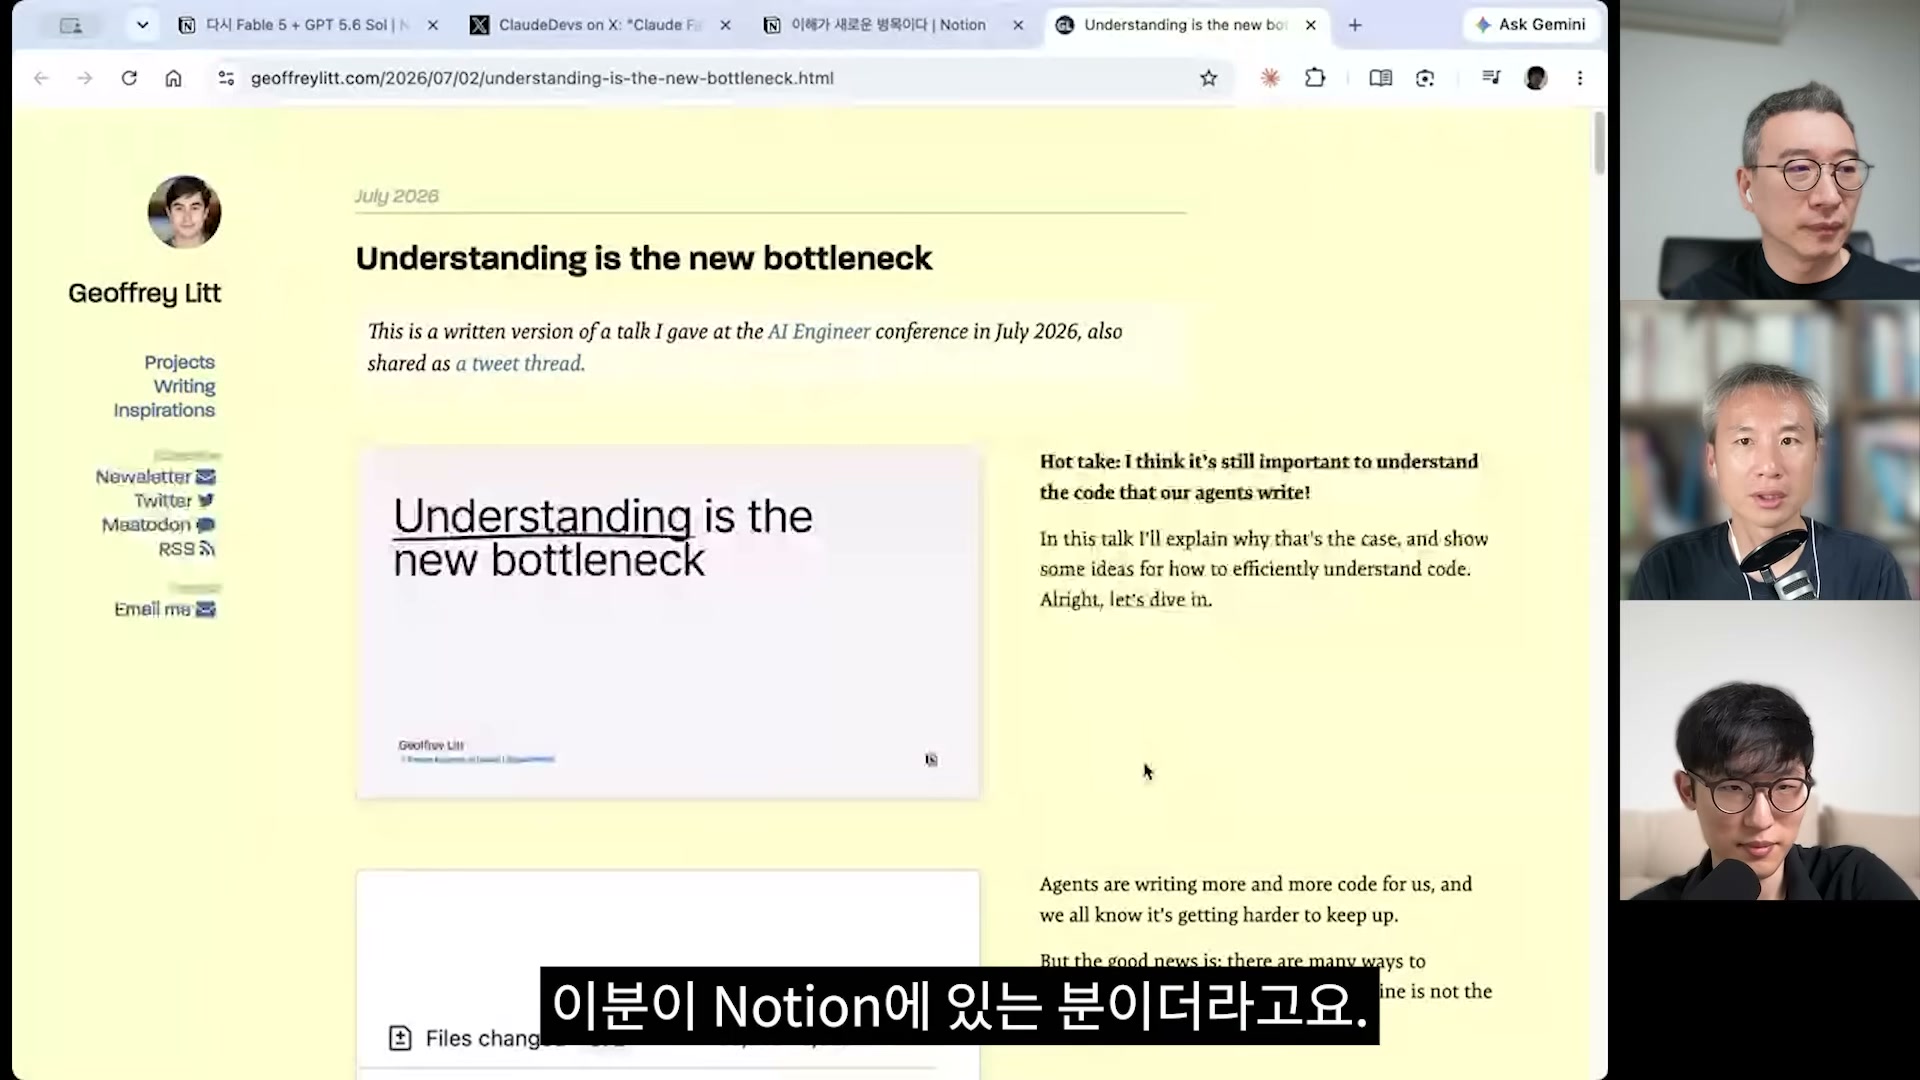Bookmark this page with the star

pos(1209,78)
